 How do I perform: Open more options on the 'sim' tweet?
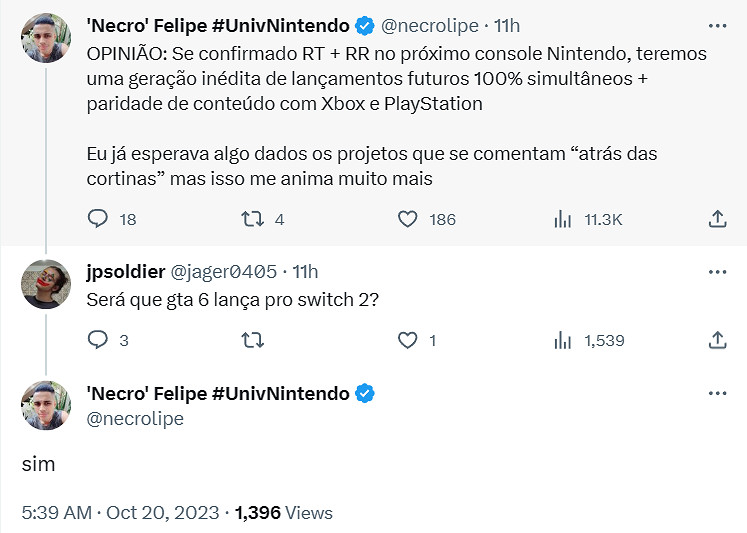coord(717,393)
